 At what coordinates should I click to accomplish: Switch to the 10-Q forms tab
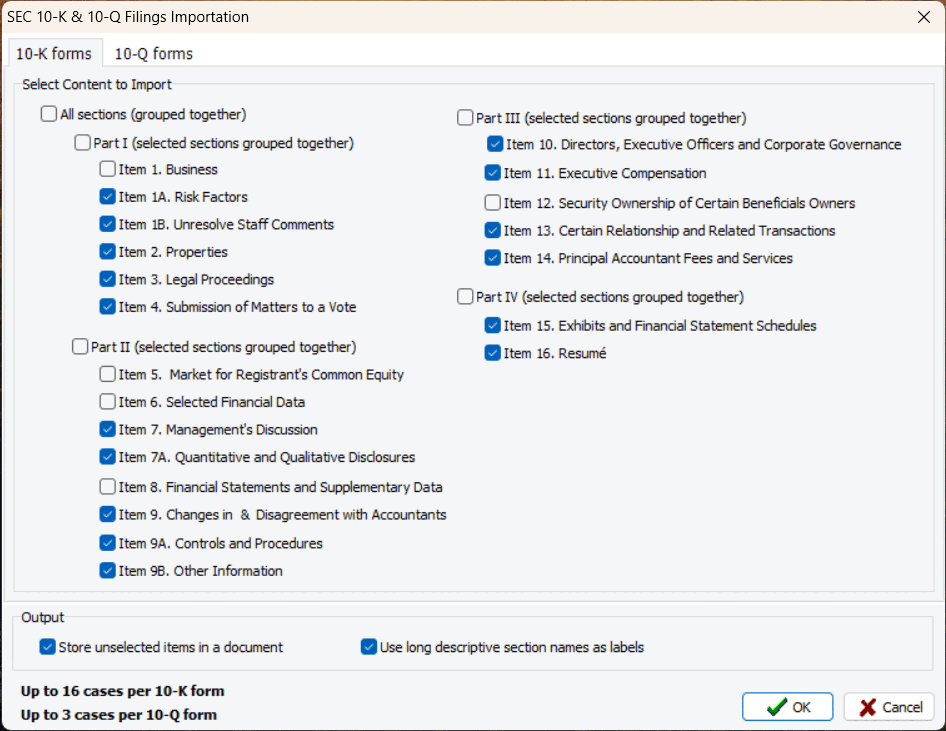153,54
